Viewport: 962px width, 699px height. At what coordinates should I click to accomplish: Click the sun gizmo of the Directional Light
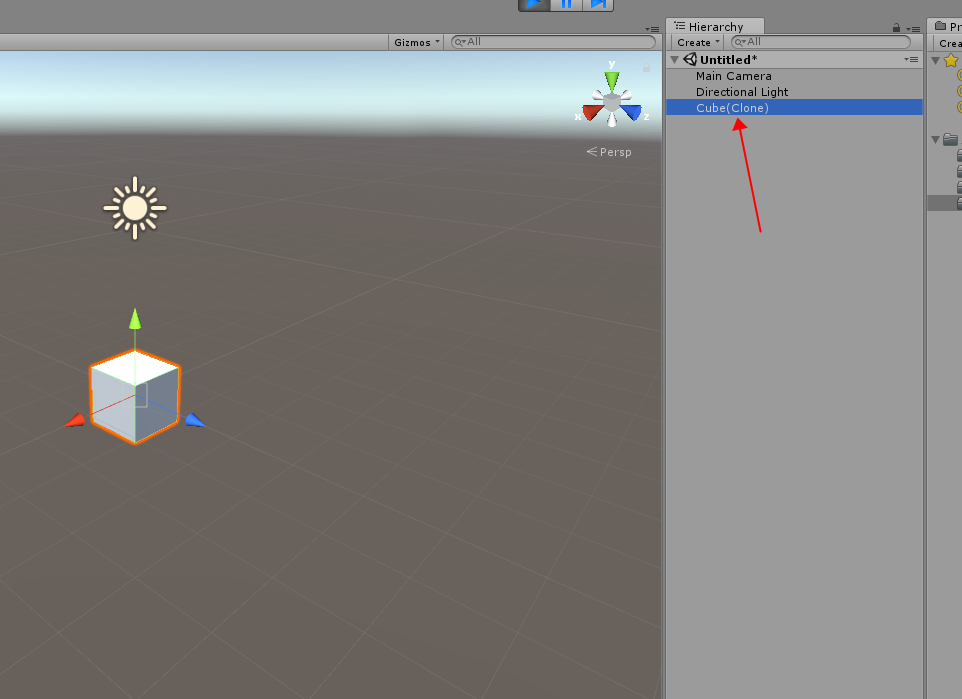click(x=135, y=208)
